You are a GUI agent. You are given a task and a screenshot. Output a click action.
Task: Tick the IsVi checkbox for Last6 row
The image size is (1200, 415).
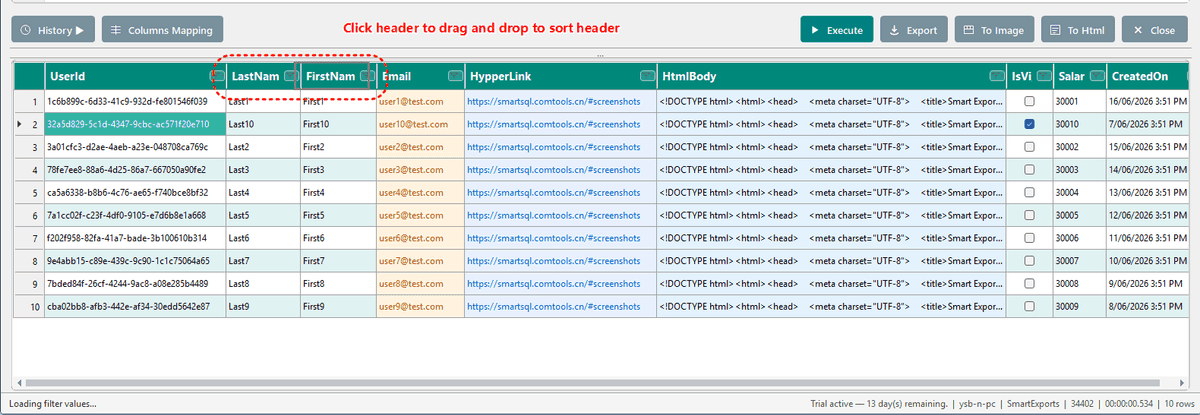(1030, 238)
